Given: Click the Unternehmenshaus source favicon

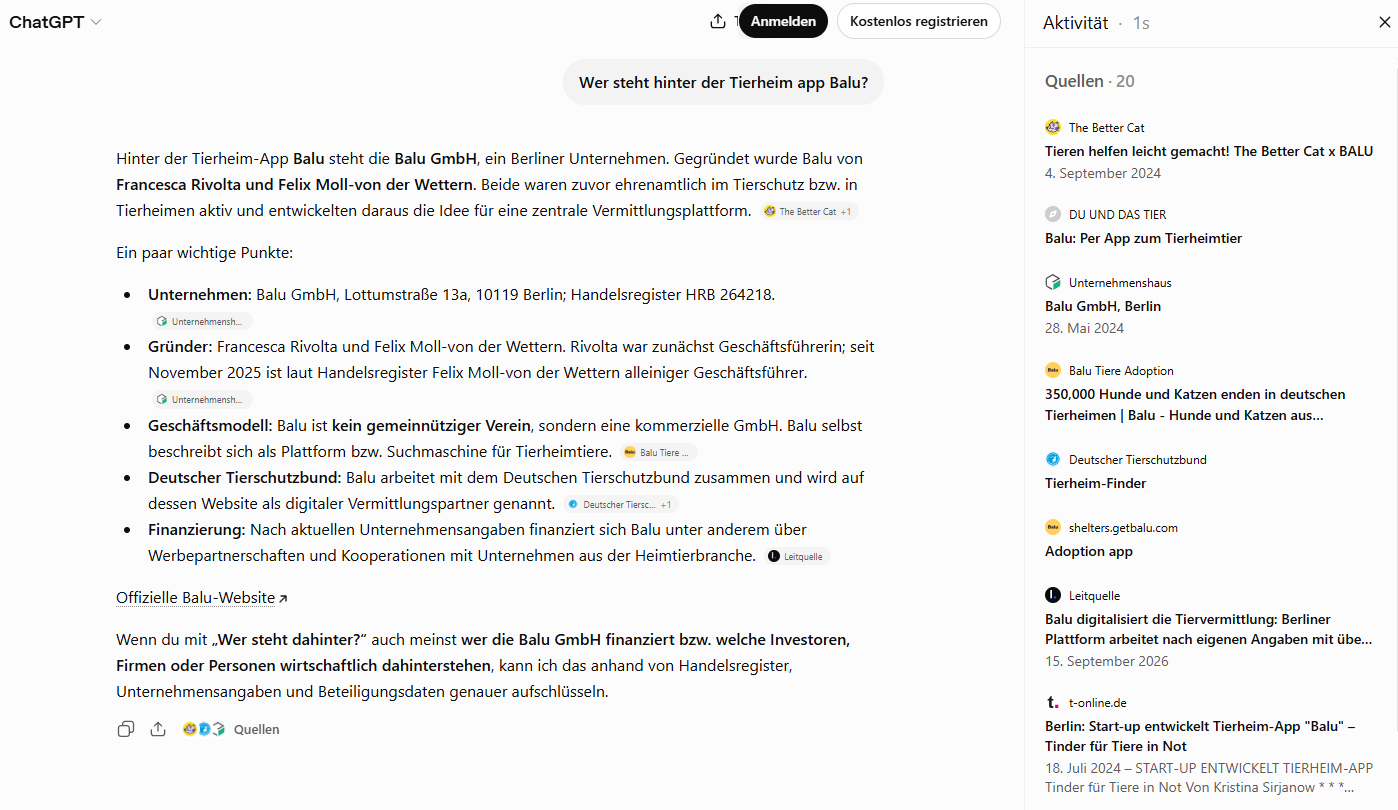Looking at the screenshot, I should point(1053,282).
